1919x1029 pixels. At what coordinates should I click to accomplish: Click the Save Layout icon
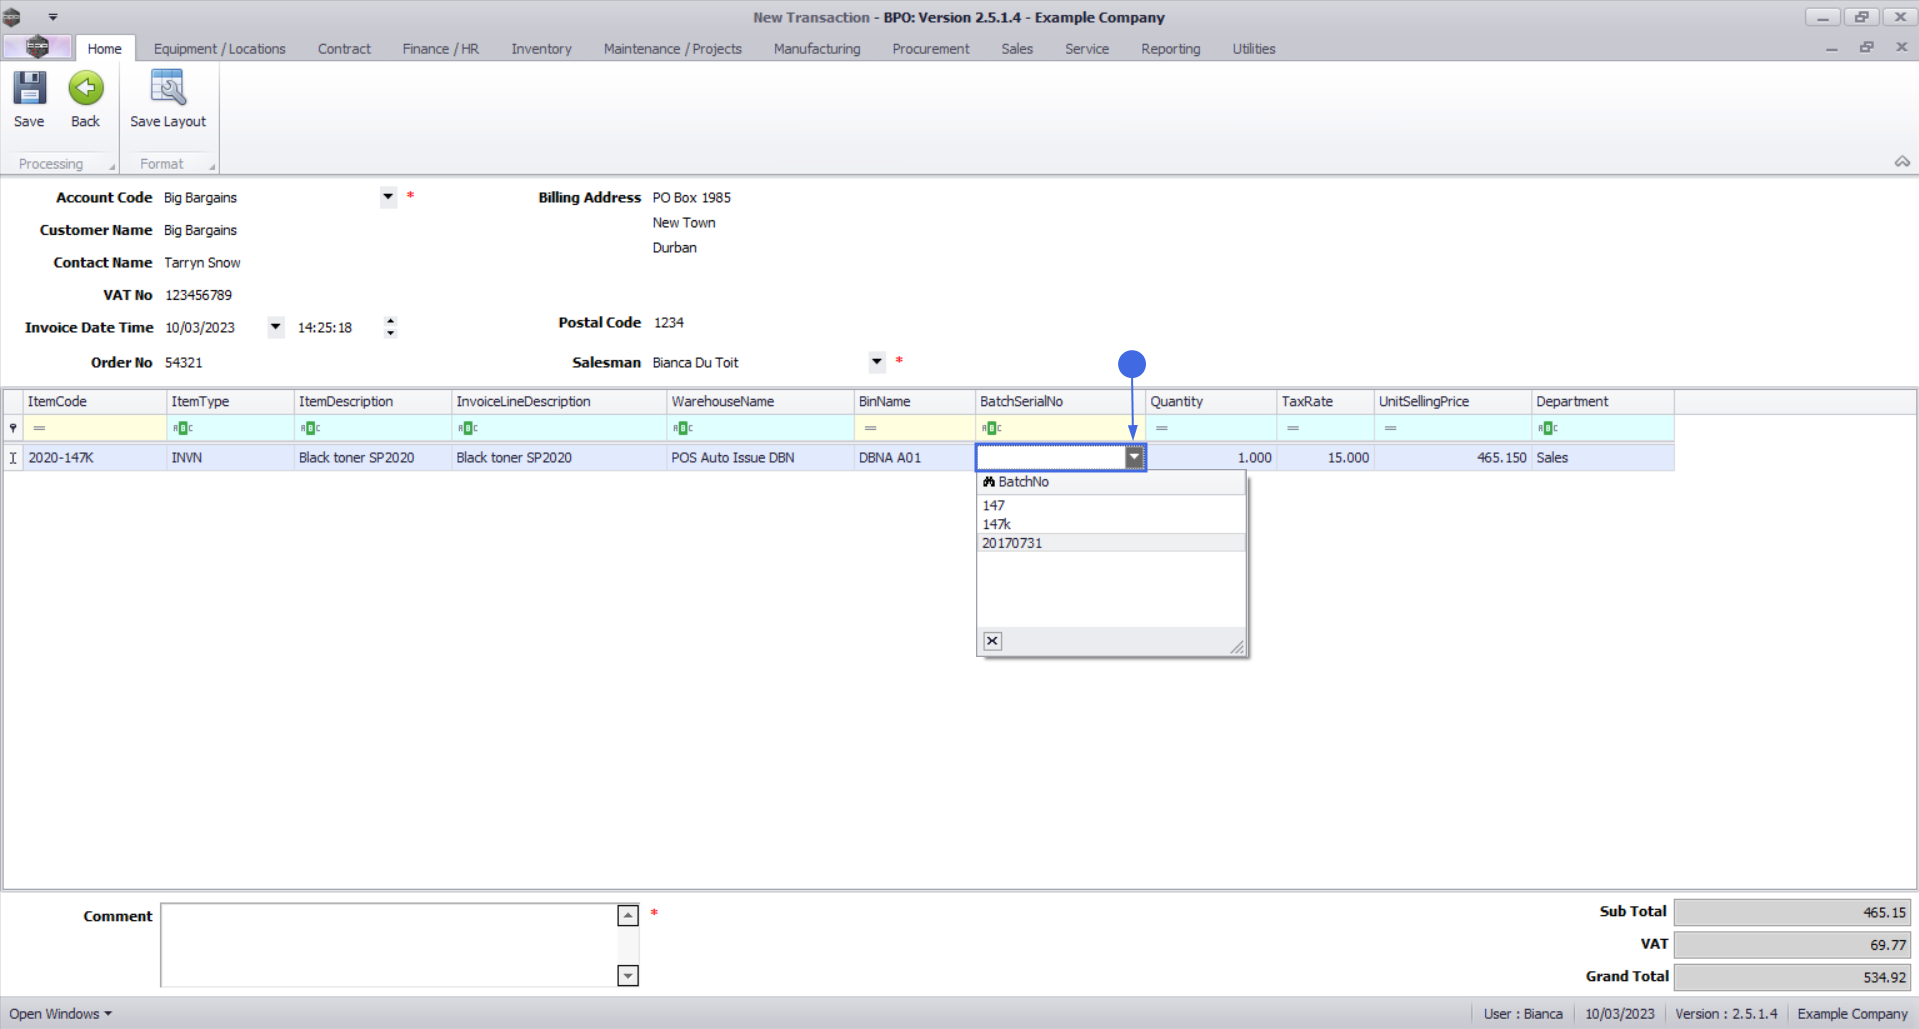(x=167, y=88)
